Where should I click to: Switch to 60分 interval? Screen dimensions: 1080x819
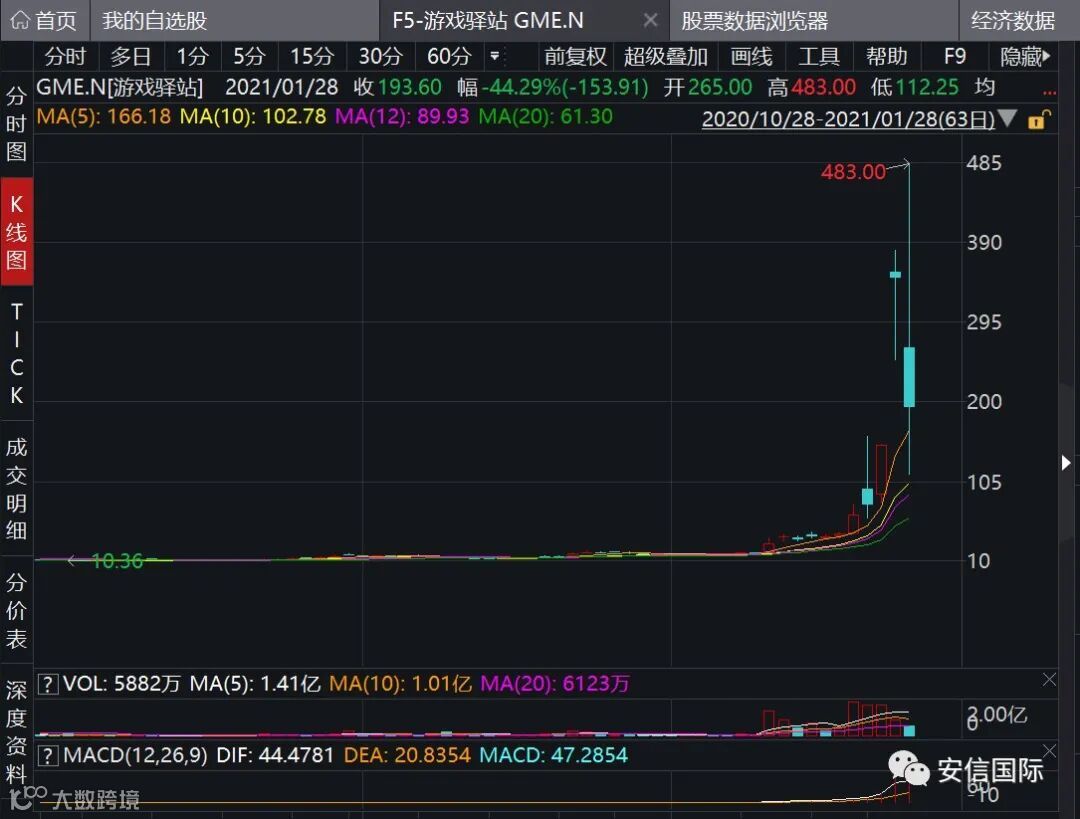point(448,56)
